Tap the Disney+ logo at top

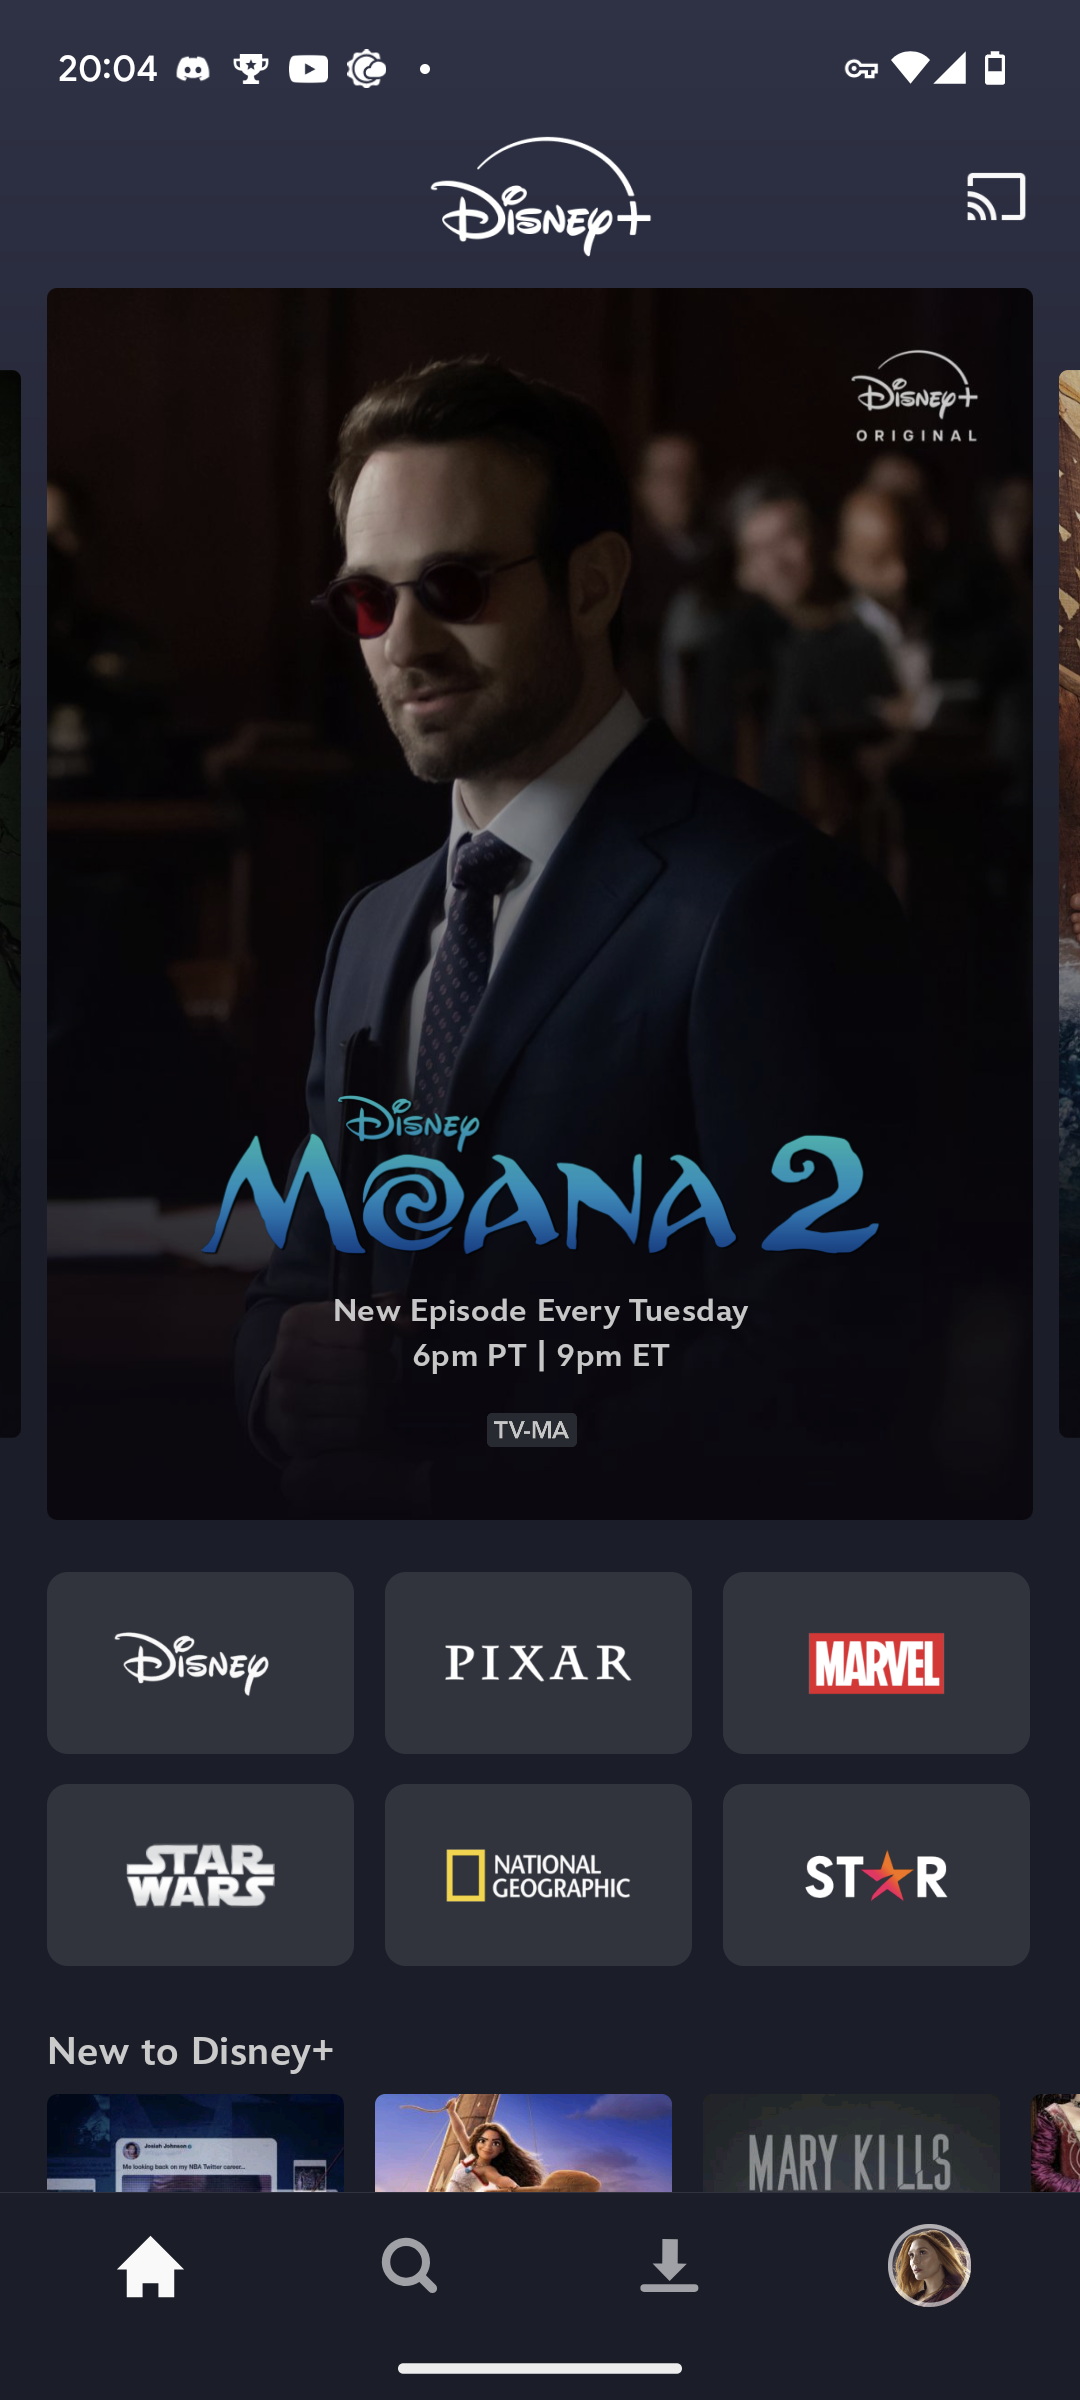pos(540,196)
